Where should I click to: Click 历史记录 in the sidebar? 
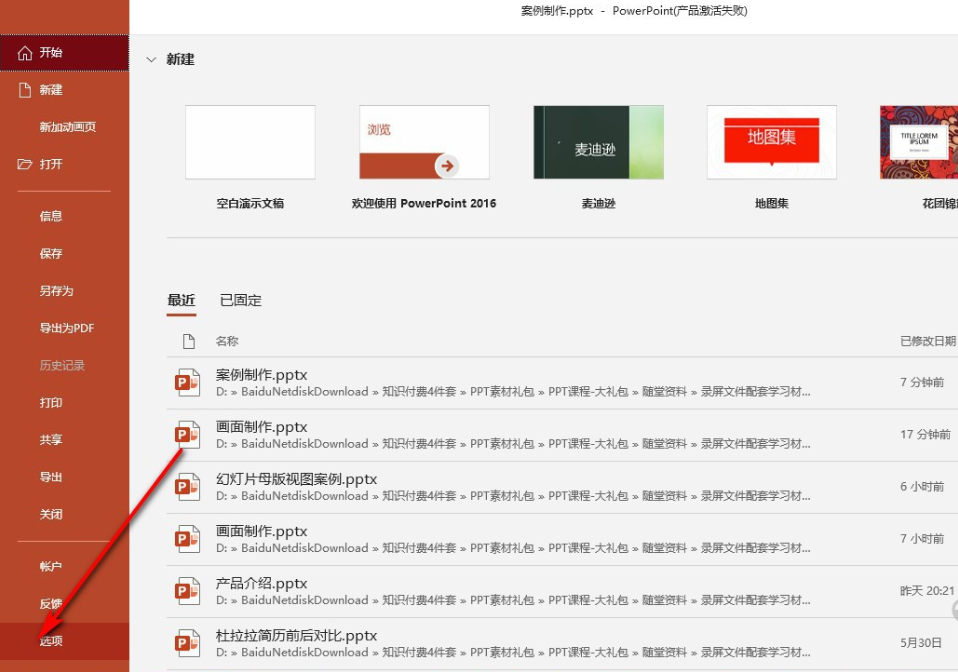(x=64, y=365)
